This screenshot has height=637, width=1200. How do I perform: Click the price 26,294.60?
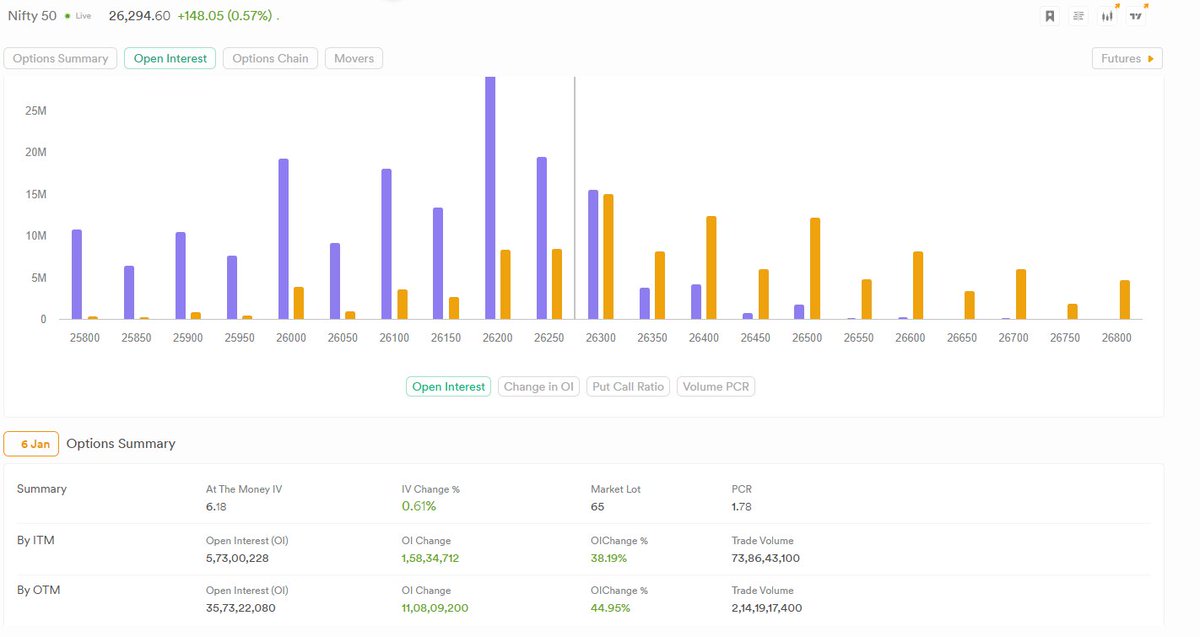[x=139, y=16]
